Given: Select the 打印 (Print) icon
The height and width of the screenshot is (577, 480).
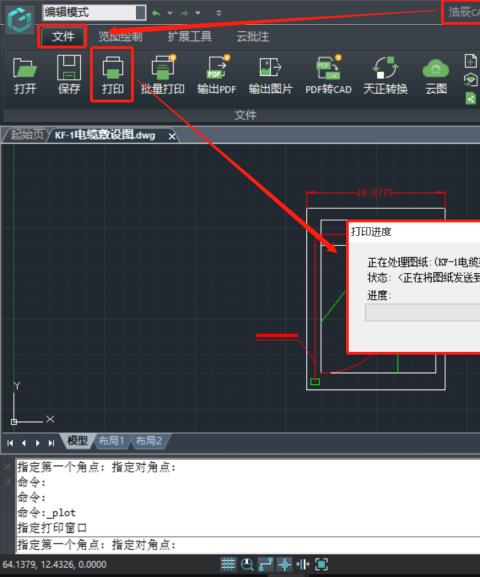Looking at the screenshot, I should (x=113, y=75).
